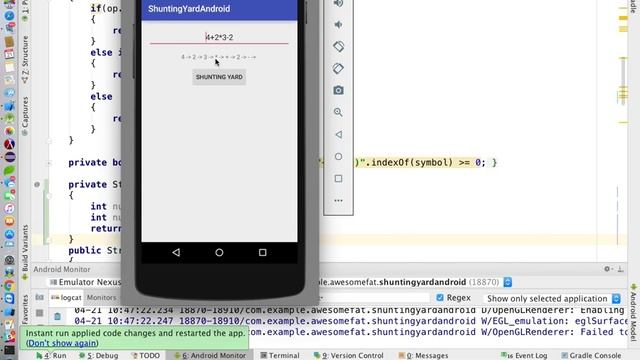Open App Store from the Dock
Viewport: 640px width, 360px height.
tap(9, 234)
